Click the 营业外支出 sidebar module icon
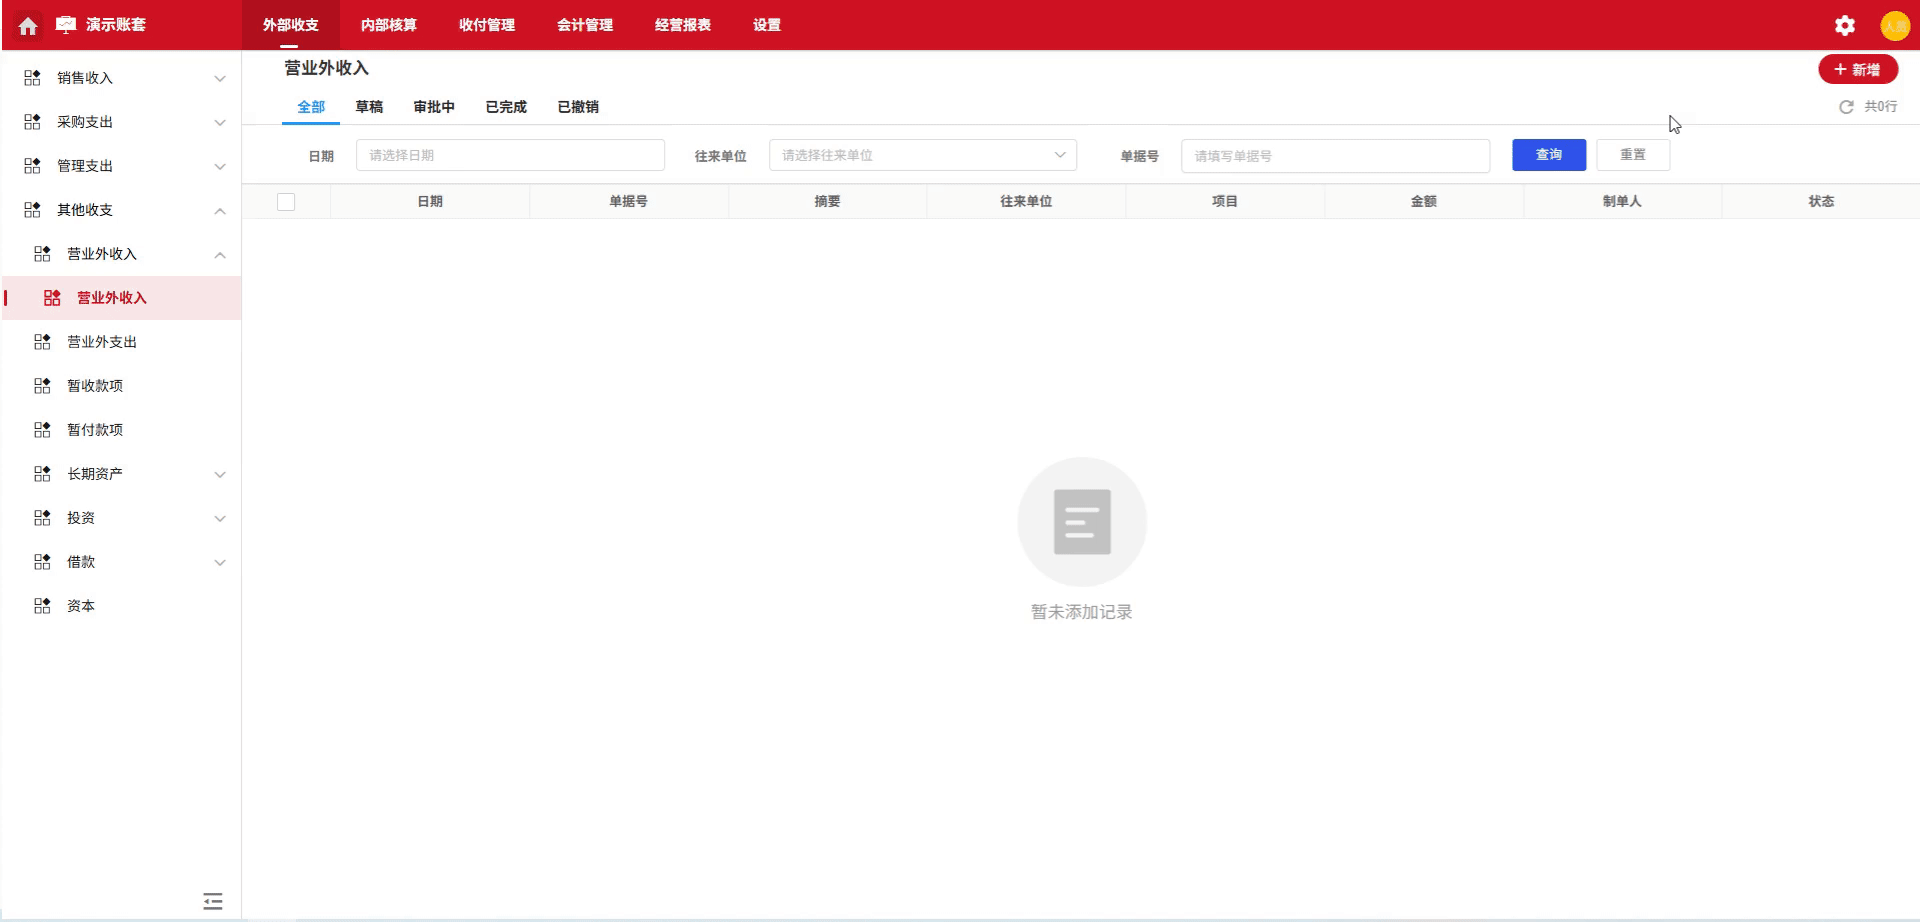The image size is (1920, 922). point(42,341)
